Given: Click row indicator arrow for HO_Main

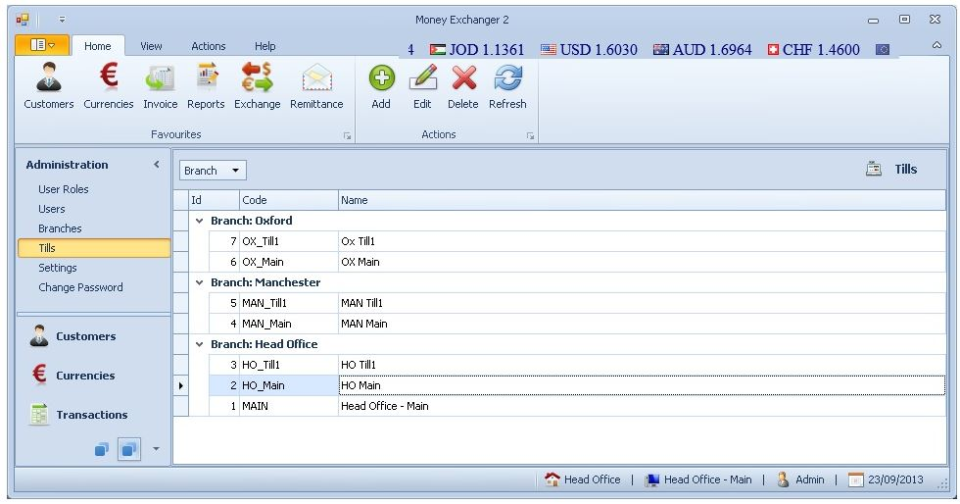Looking at the screenshot, I should pyautogui.click(x=181, y=386).
